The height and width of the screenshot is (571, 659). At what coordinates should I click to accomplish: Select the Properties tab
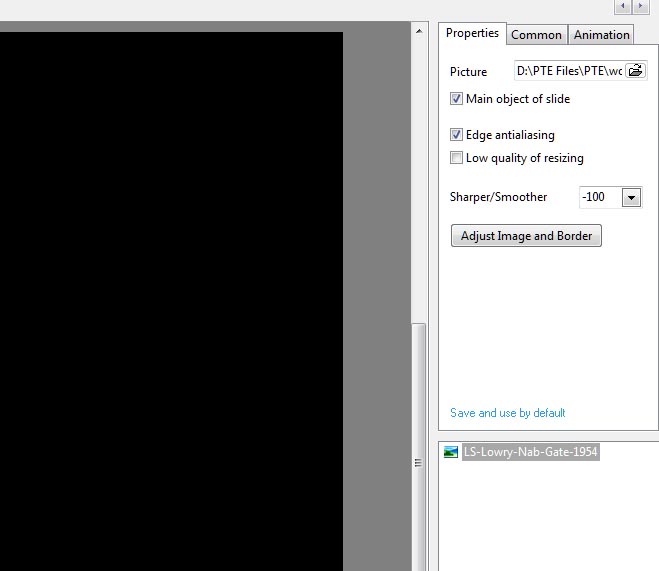click(472, 33)
